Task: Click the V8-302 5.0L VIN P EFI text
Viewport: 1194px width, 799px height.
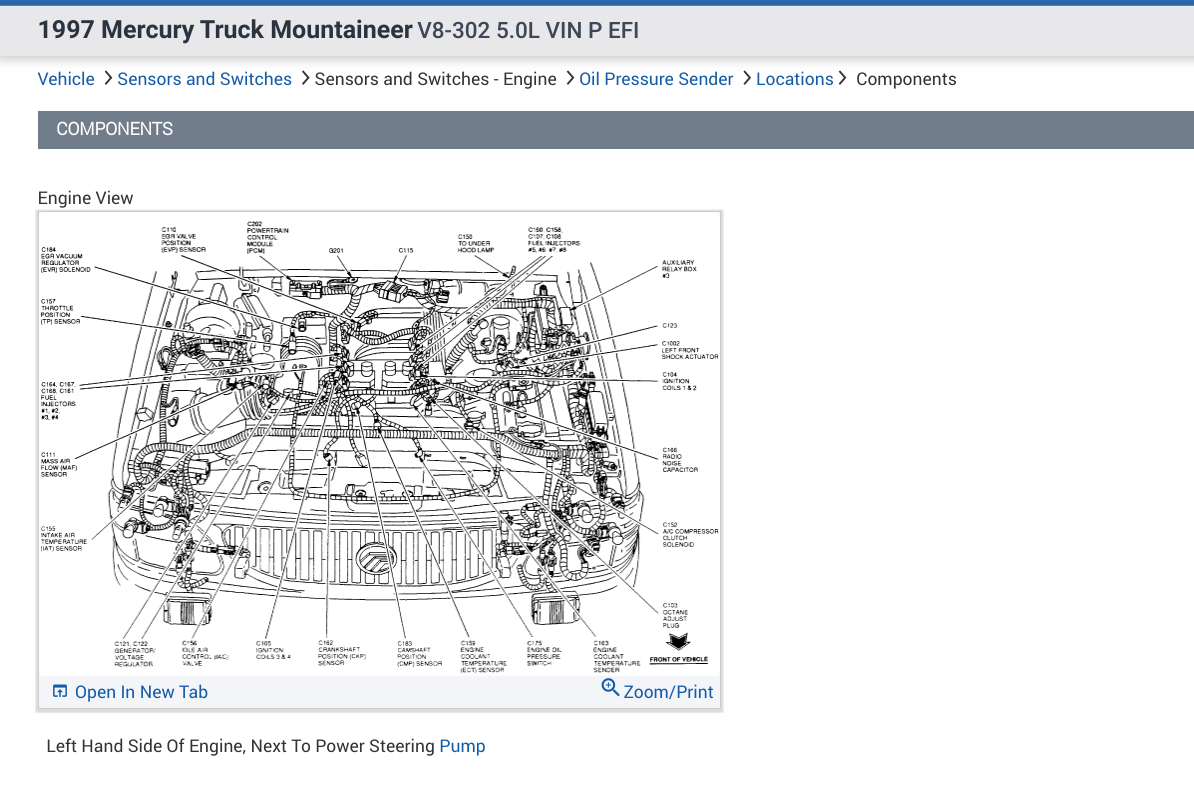Action: click(528, 30)
